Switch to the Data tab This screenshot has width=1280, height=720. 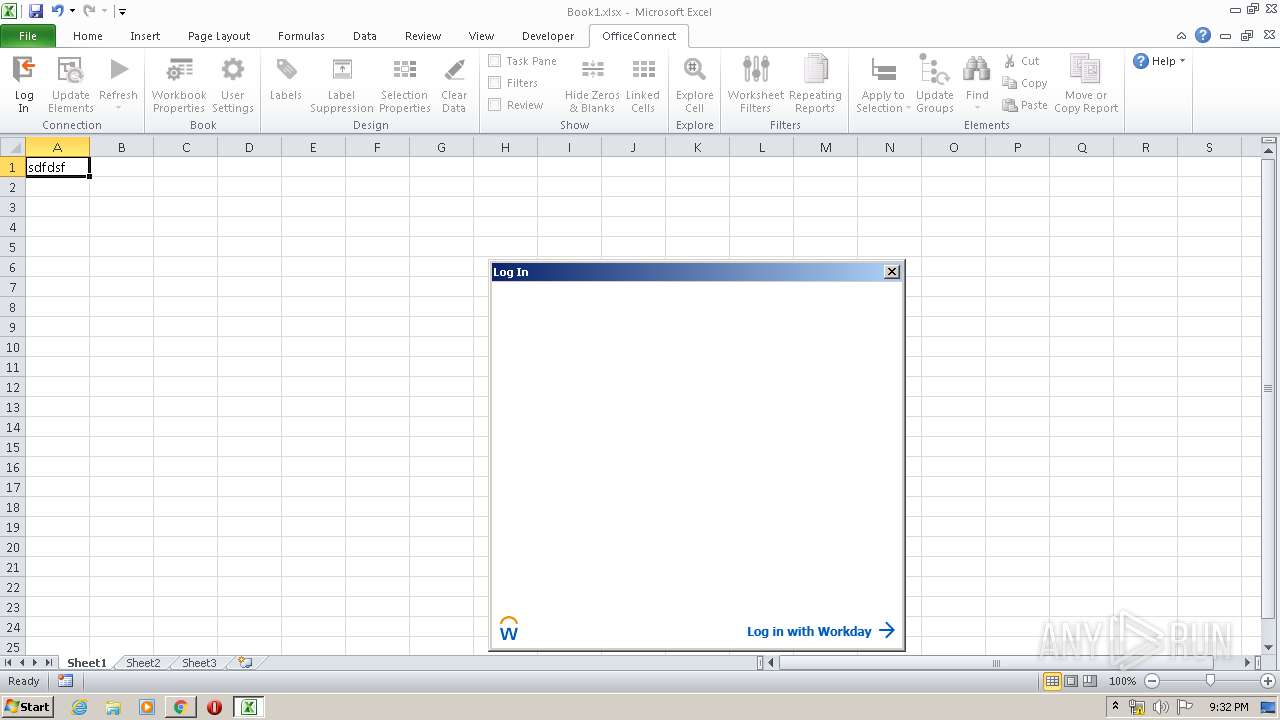[365, 36]
